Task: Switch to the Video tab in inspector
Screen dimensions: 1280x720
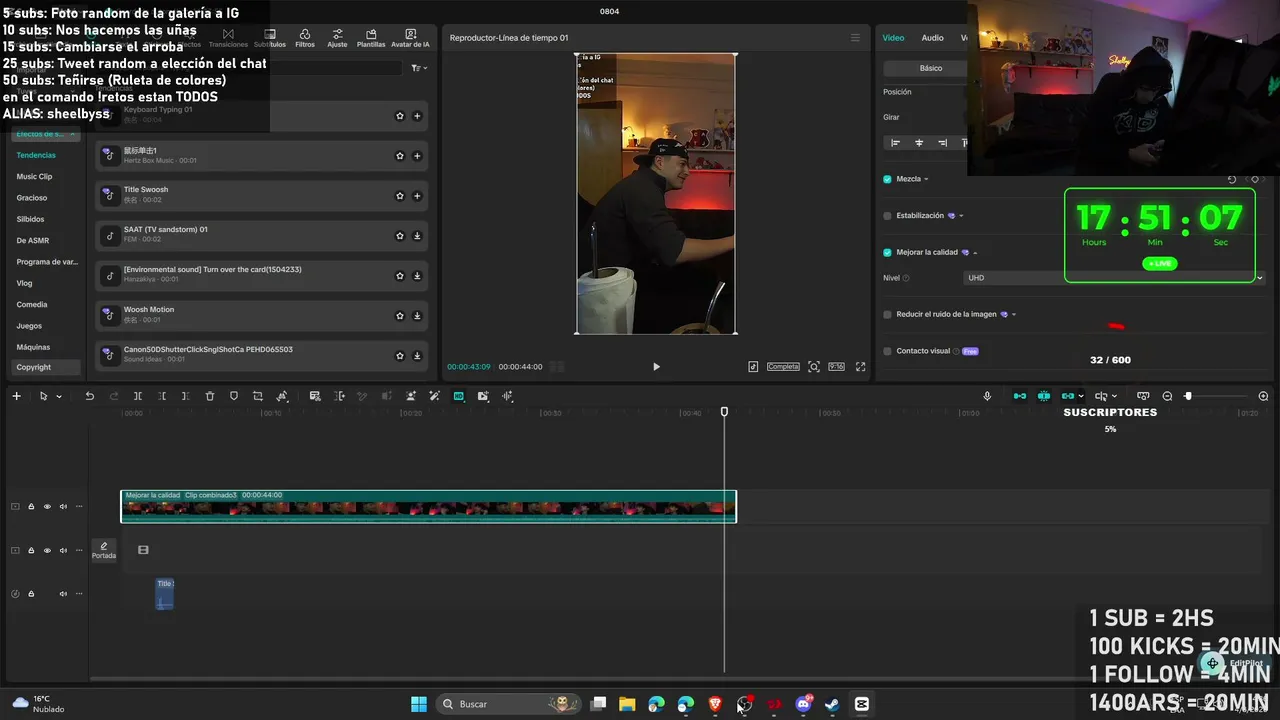Action: (893, 38)
